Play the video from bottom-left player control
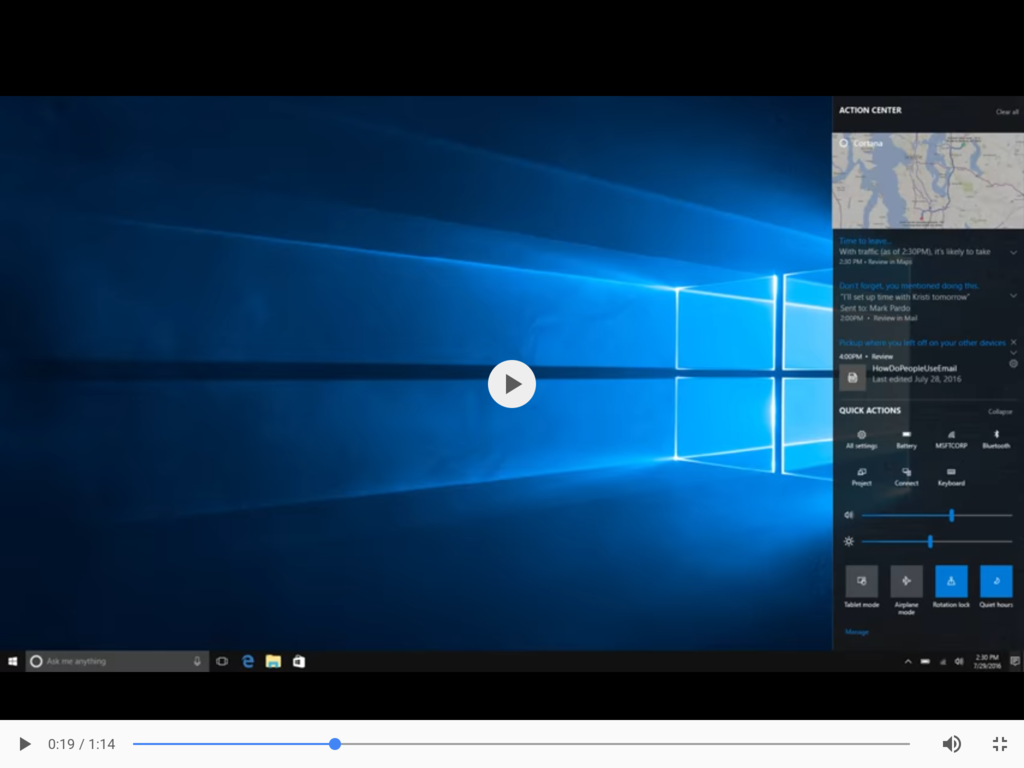Image resolution: width=1024 pixels, height=768 pixels. click(x=24, y=744)
